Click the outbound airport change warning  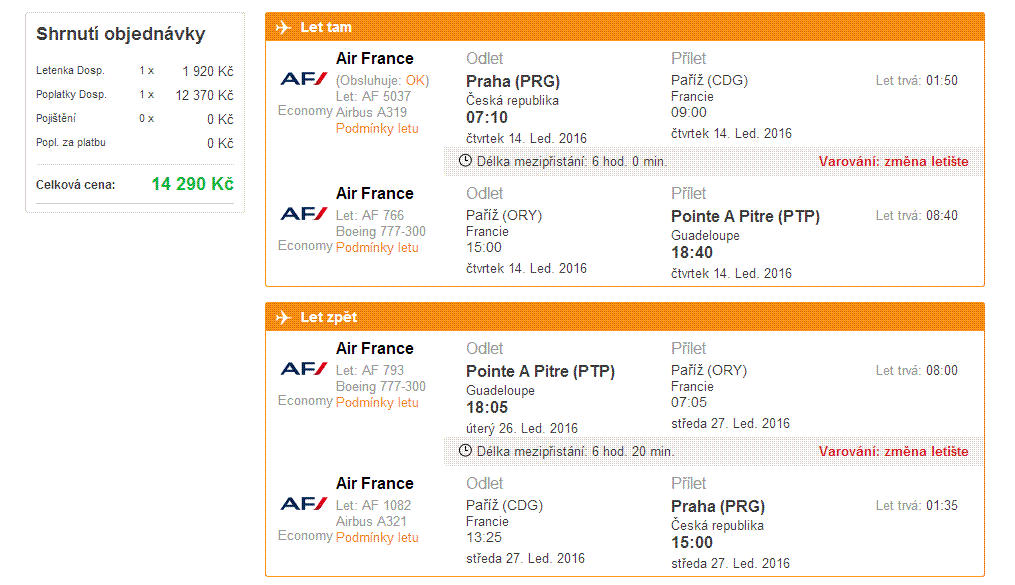tap(893, 161)
